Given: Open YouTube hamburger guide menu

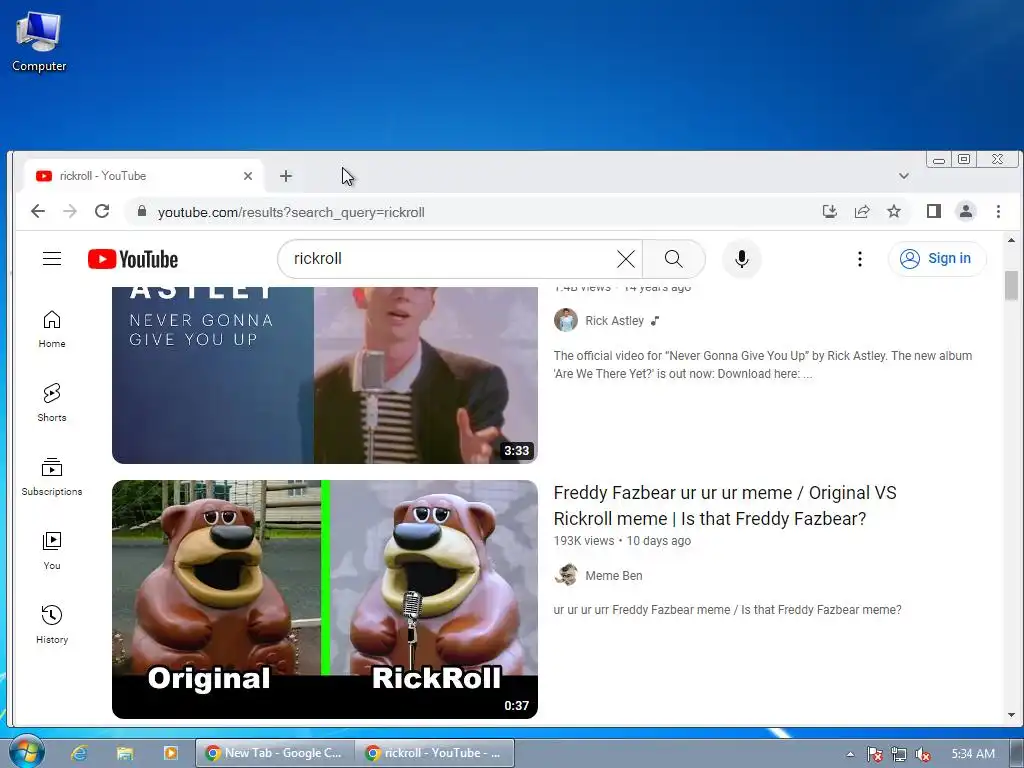Looking at the screenshot, I should pos(52,259).
